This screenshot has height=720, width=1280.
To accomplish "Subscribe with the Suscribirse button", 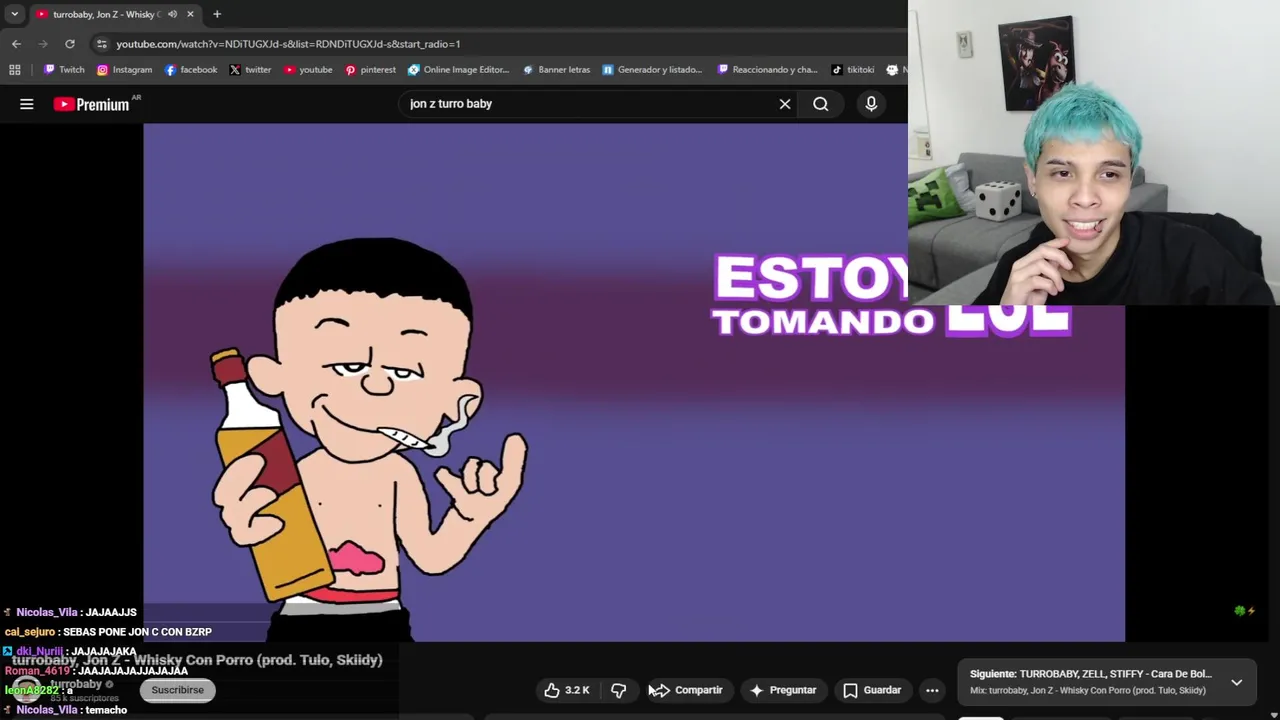I will [178, 690].
